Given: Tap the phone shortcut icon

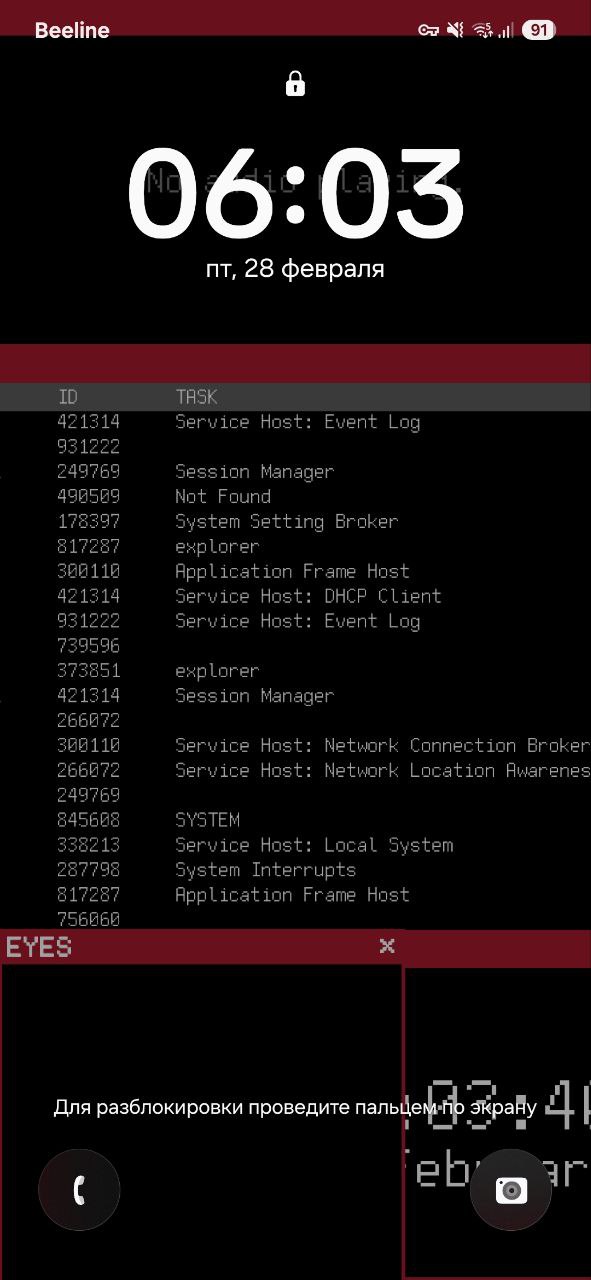Looking at the screenshot, I should coord(79,1189).
